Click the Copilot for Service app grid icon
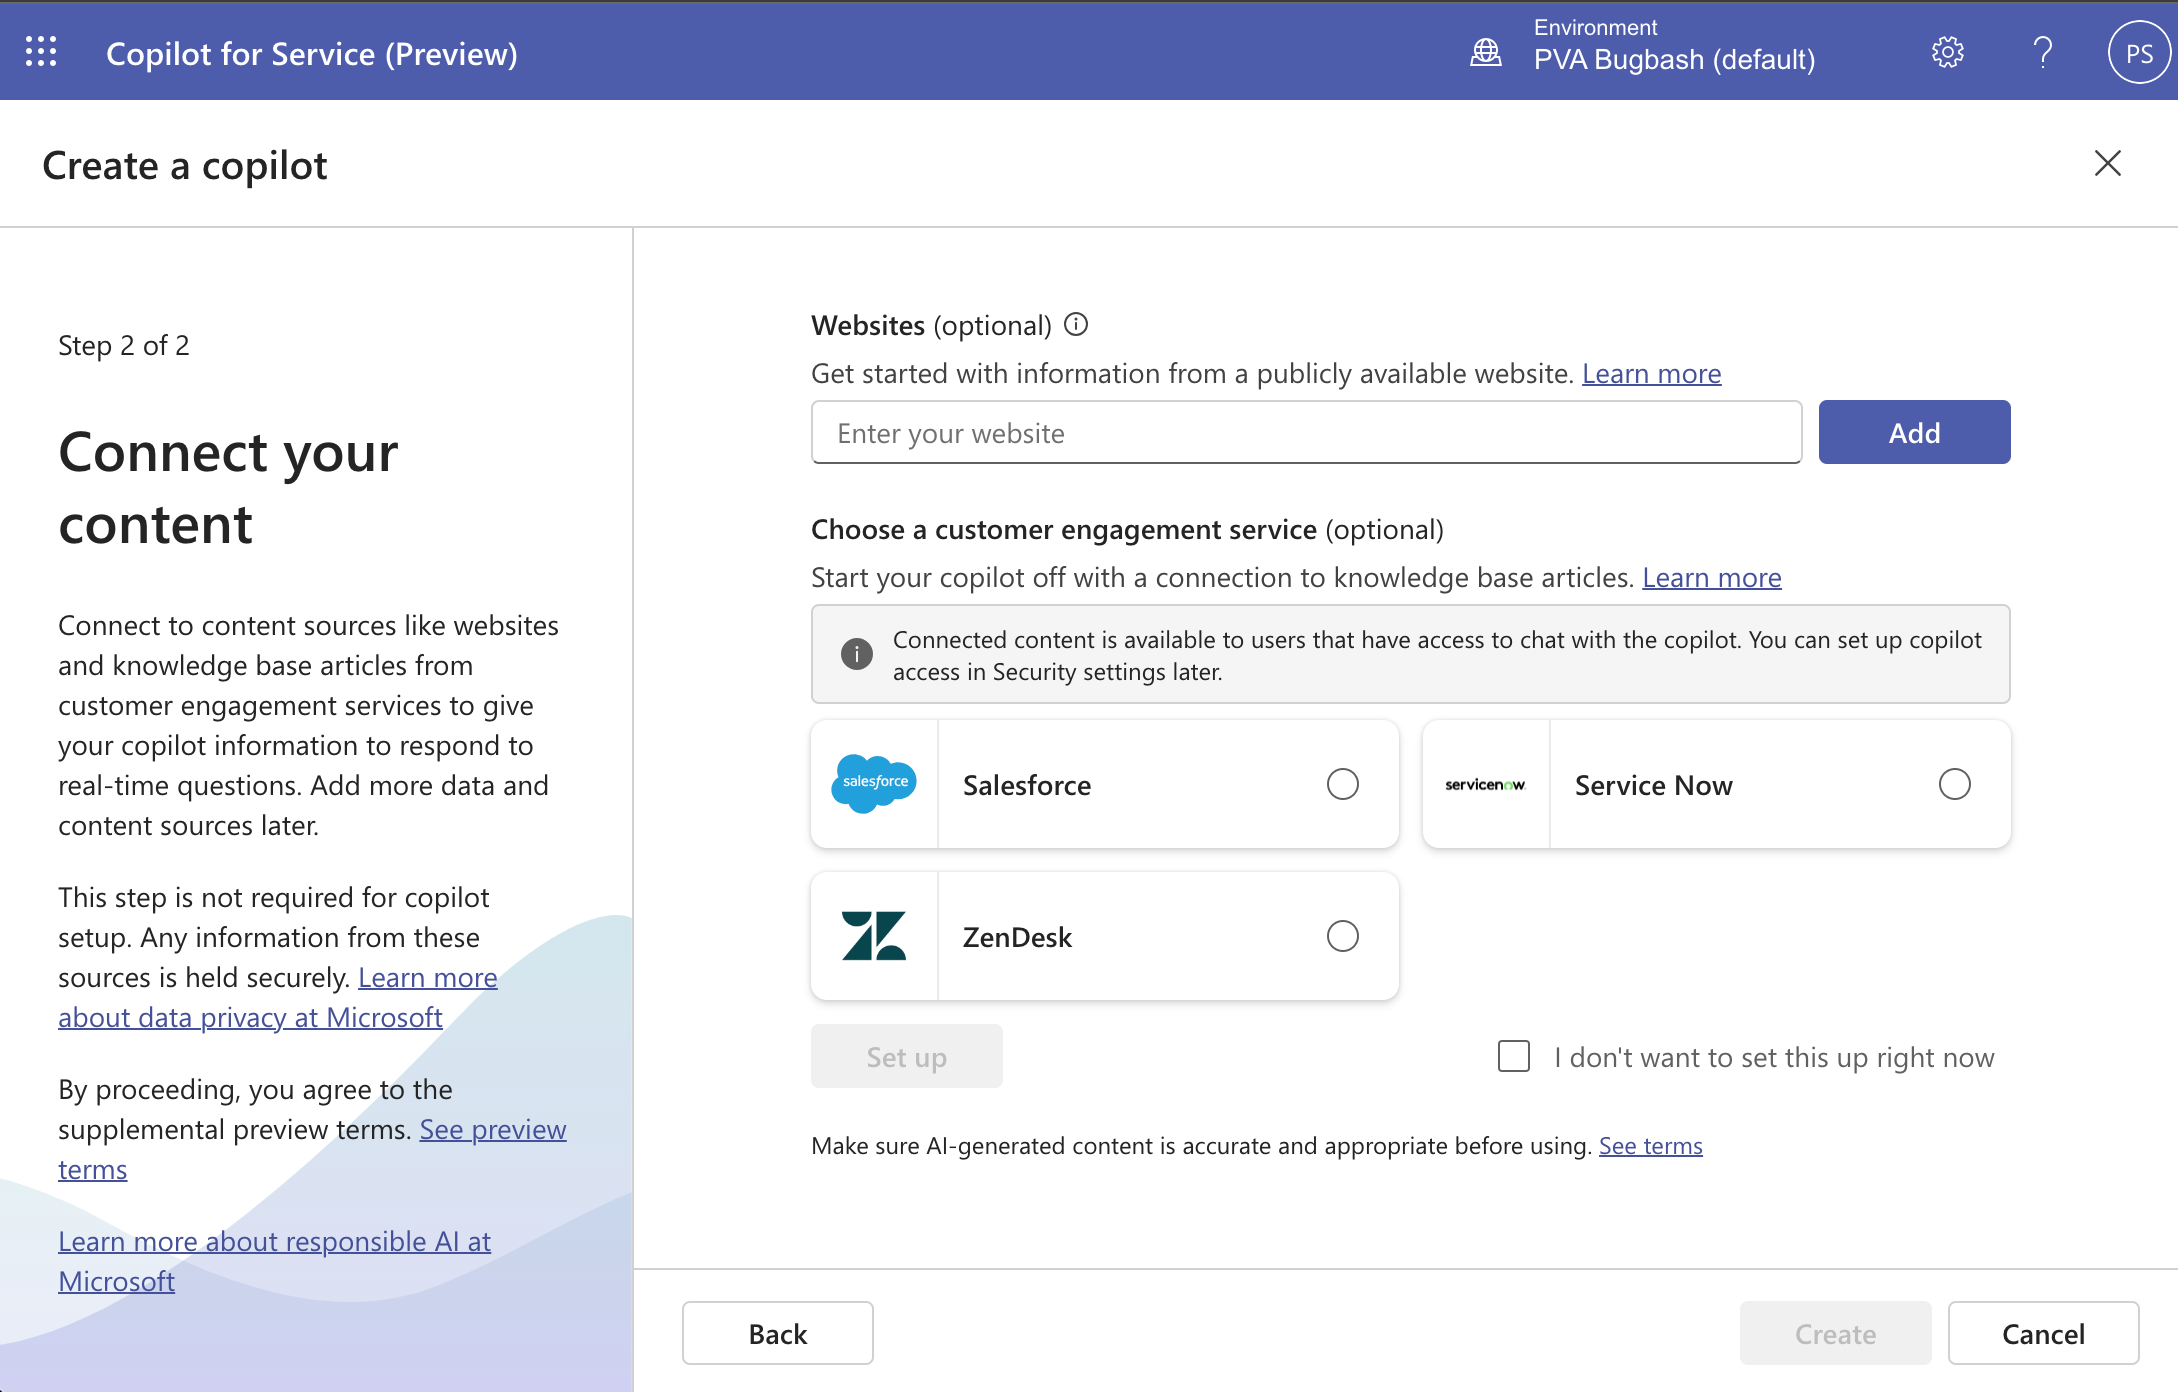 [41, 51]
